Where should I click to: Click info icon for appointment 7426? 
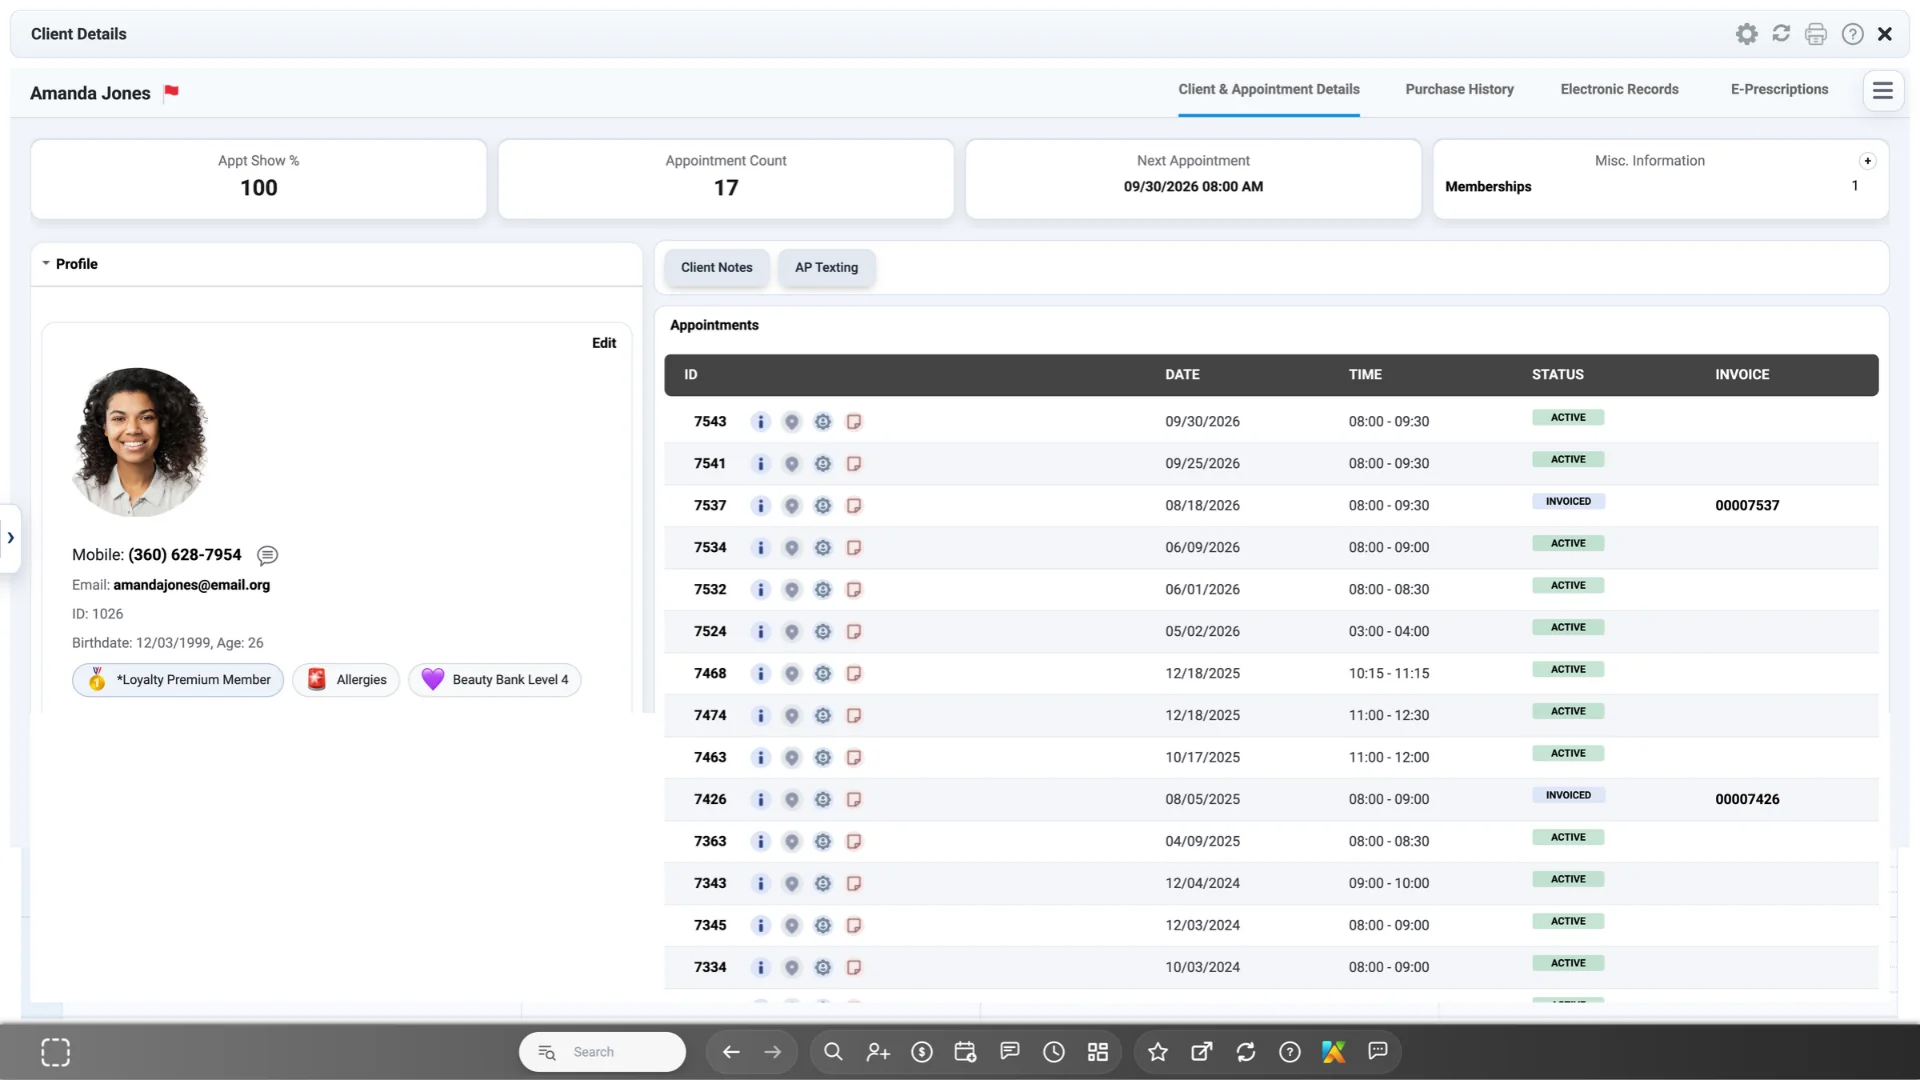pos(760,800)
